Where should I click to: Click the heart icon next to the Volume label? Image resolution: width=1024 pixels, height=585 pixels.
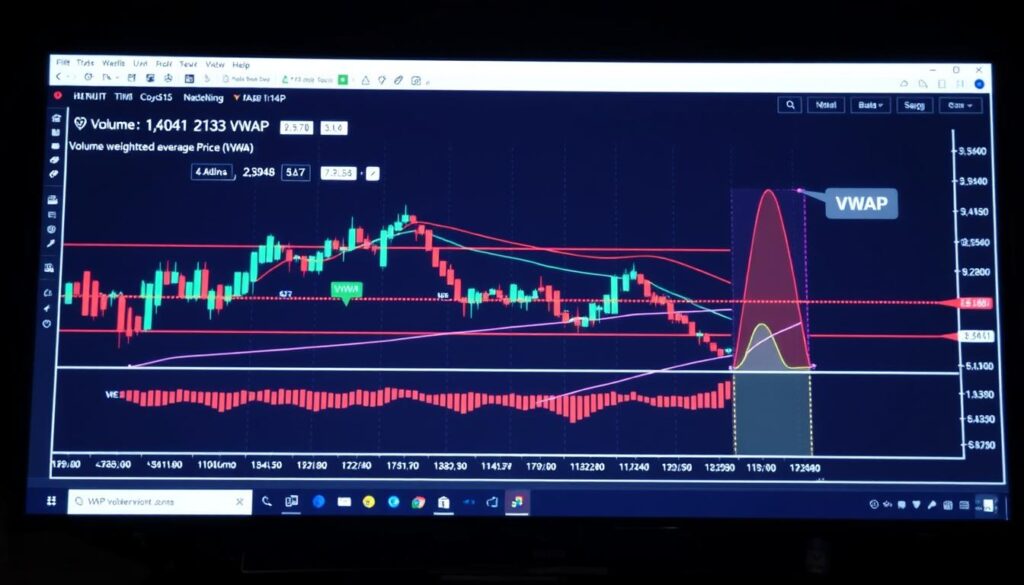80,124
